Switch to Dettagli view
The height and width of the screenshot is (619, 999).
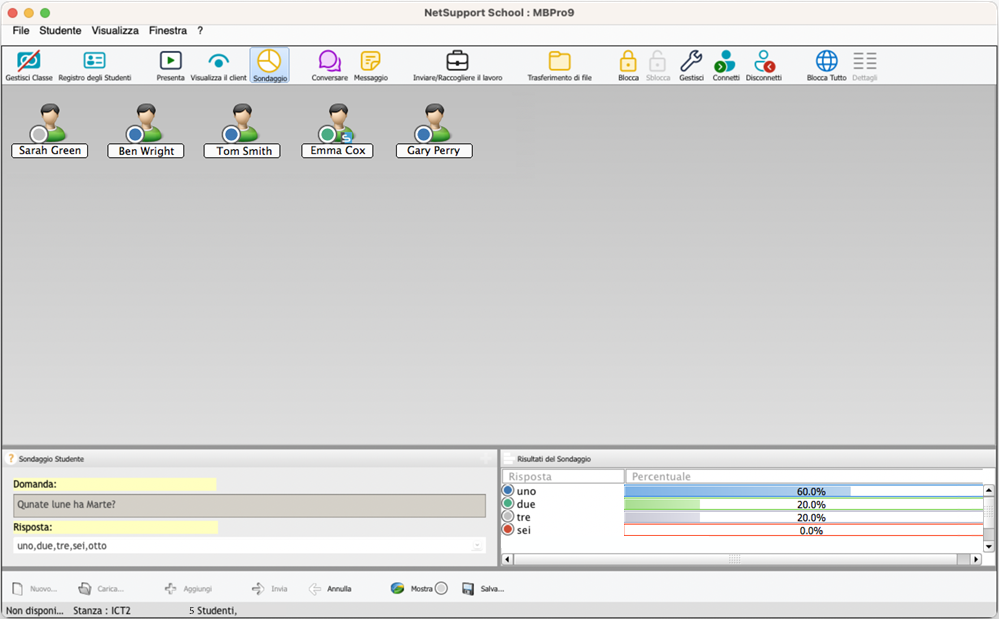point(865,66)
